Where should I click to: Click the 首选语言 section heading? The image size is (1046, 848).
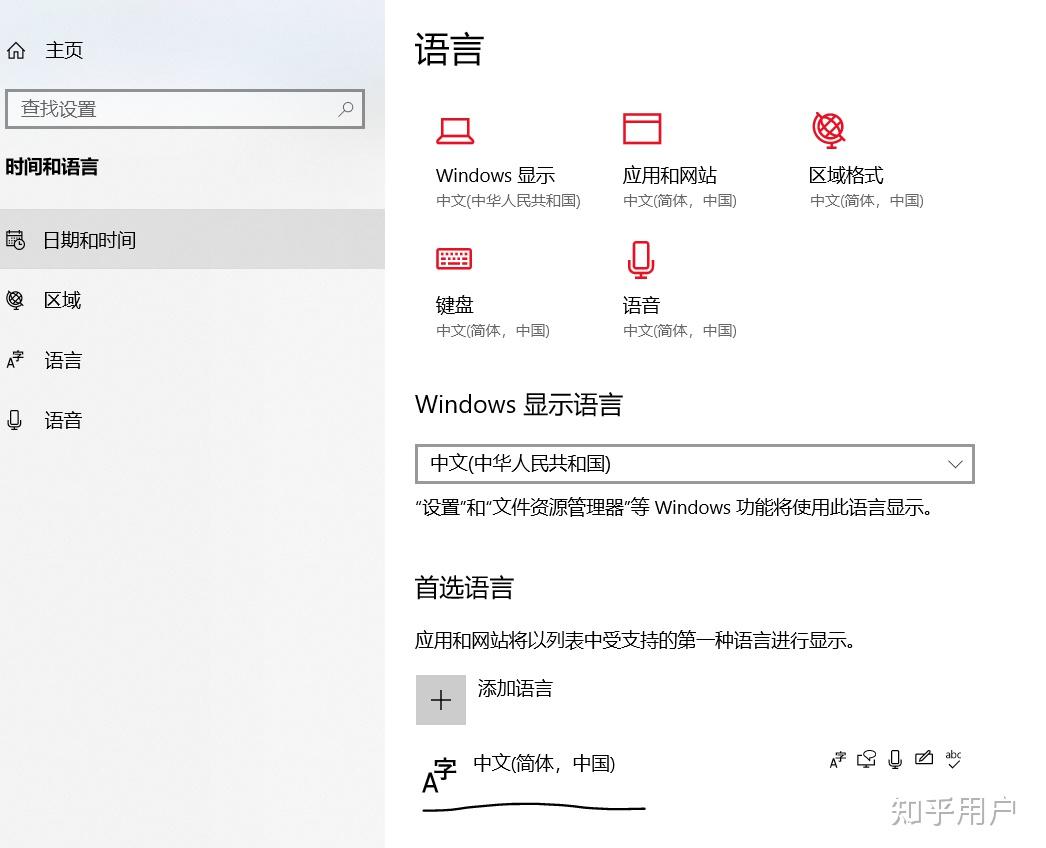tap(464, 588)
